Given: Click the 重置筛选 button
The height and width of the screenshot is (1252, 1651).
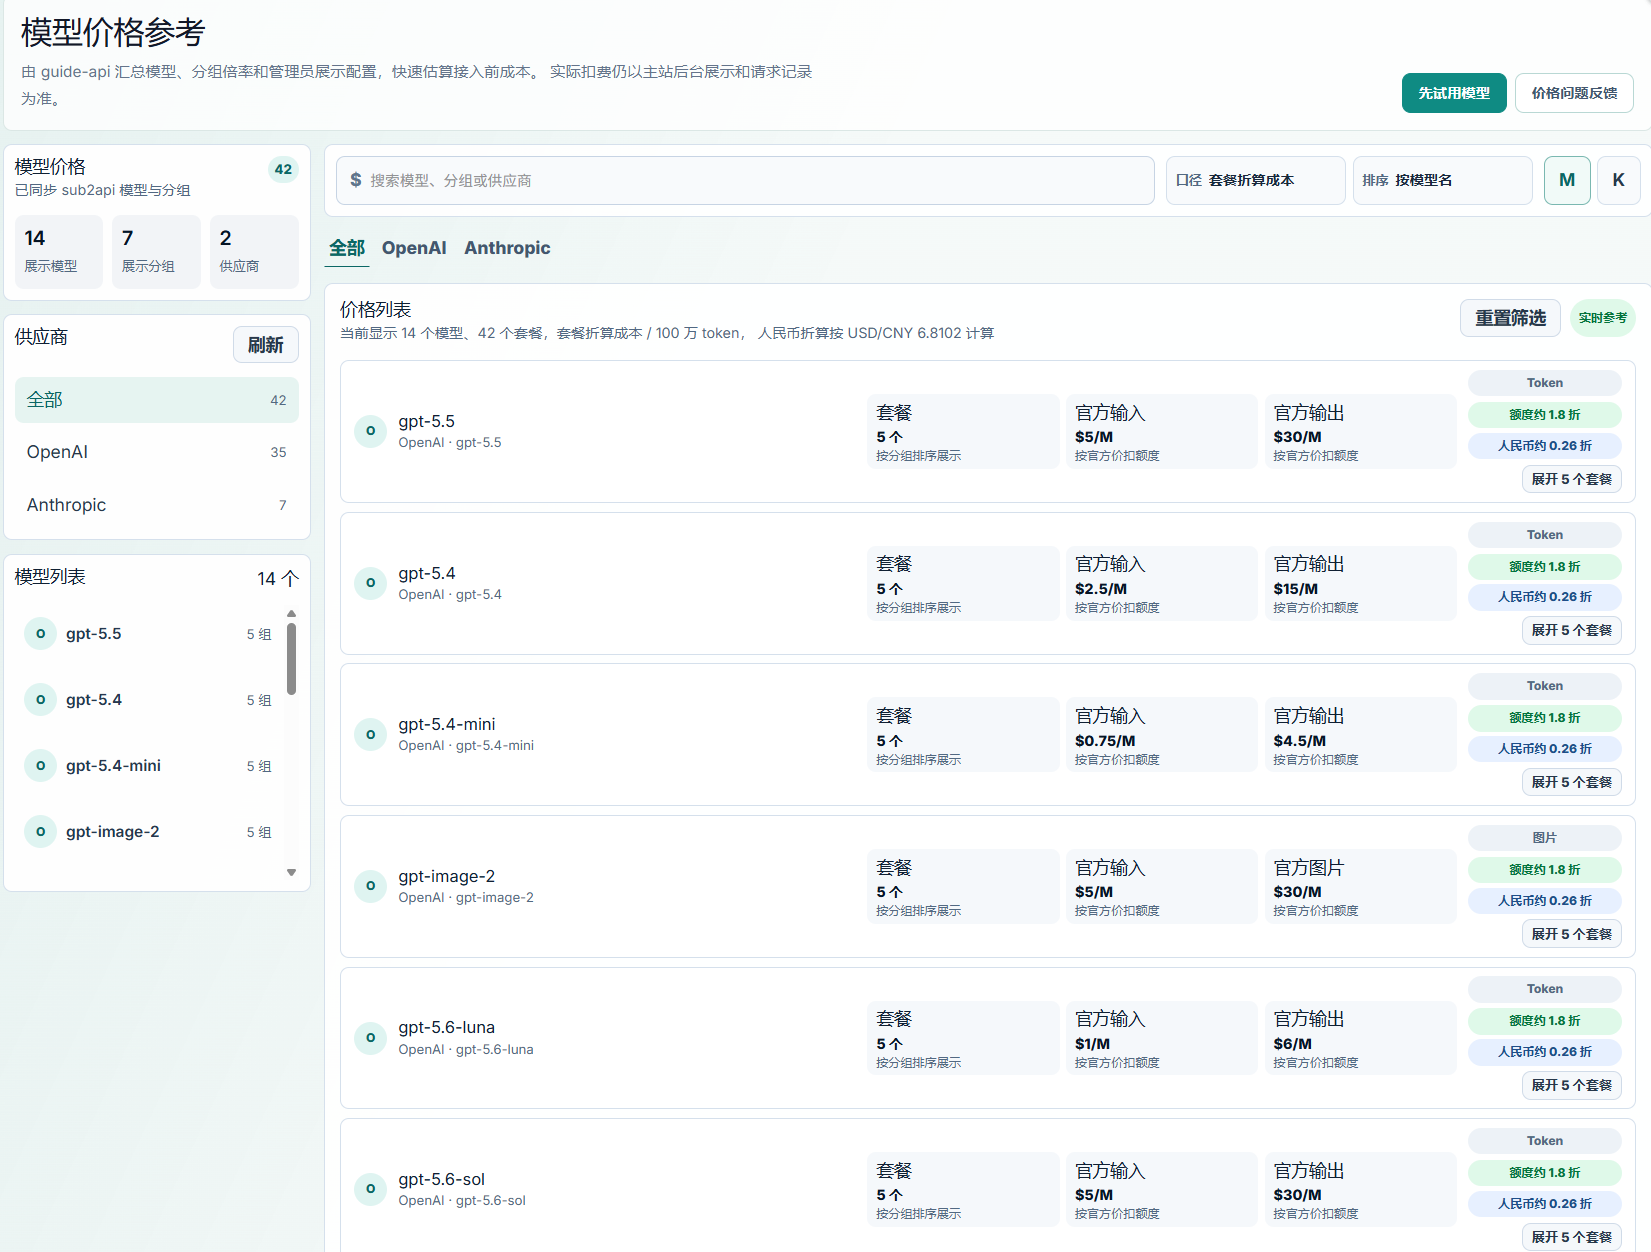Looking at the screenshot, I should 1510,318.
